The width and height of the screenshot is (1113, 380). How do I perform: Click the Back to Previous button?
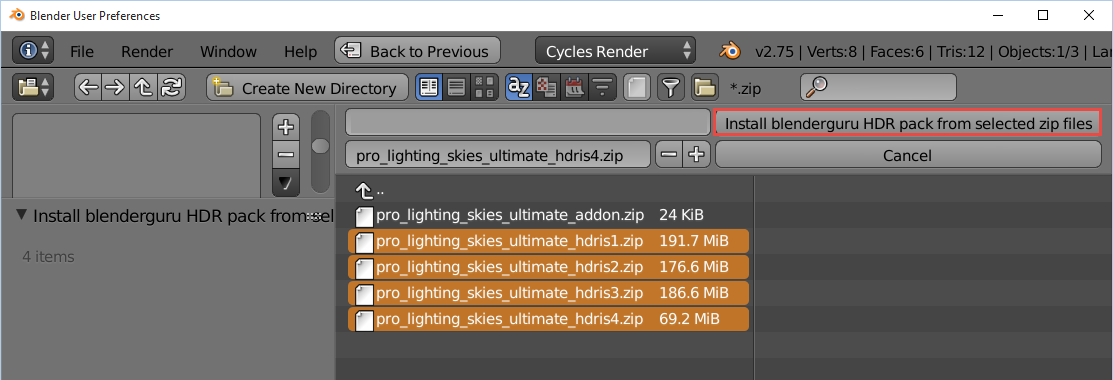click(417, 51)
